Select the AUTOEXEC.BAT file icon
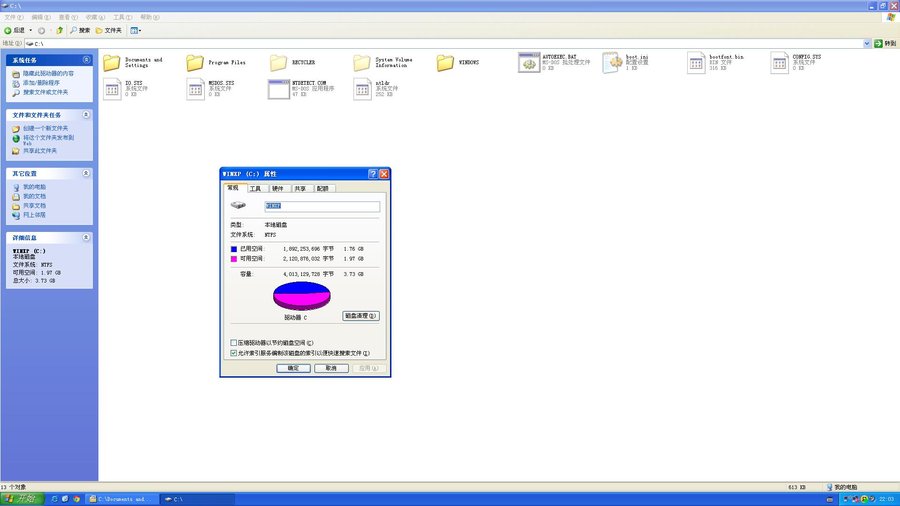 pos(529,63)
